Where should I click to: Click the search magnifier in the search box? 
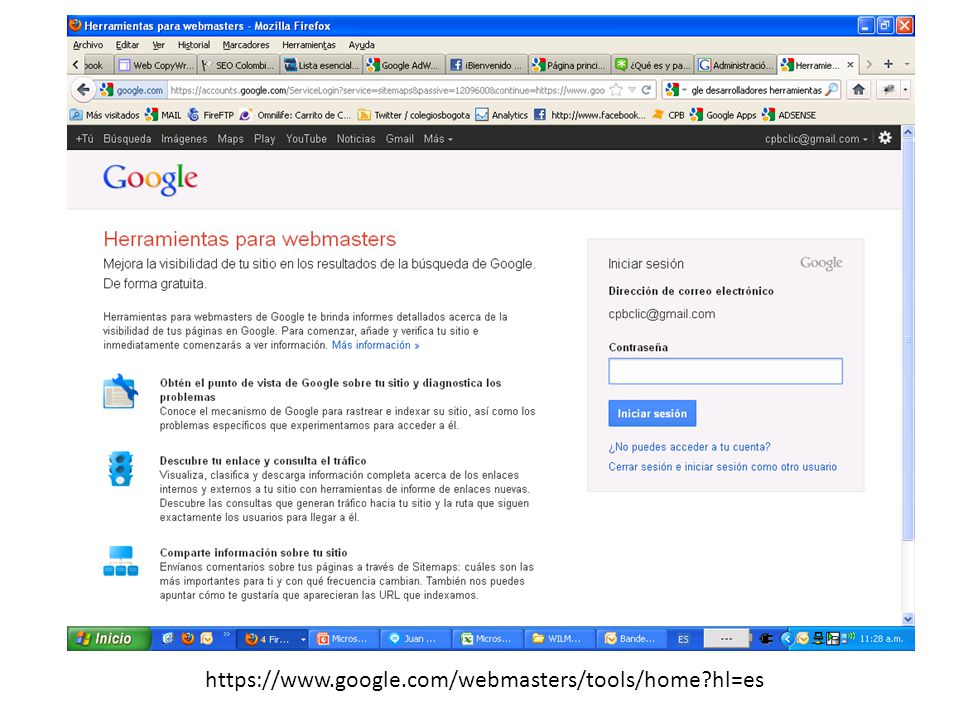click(x=831, y=90)
